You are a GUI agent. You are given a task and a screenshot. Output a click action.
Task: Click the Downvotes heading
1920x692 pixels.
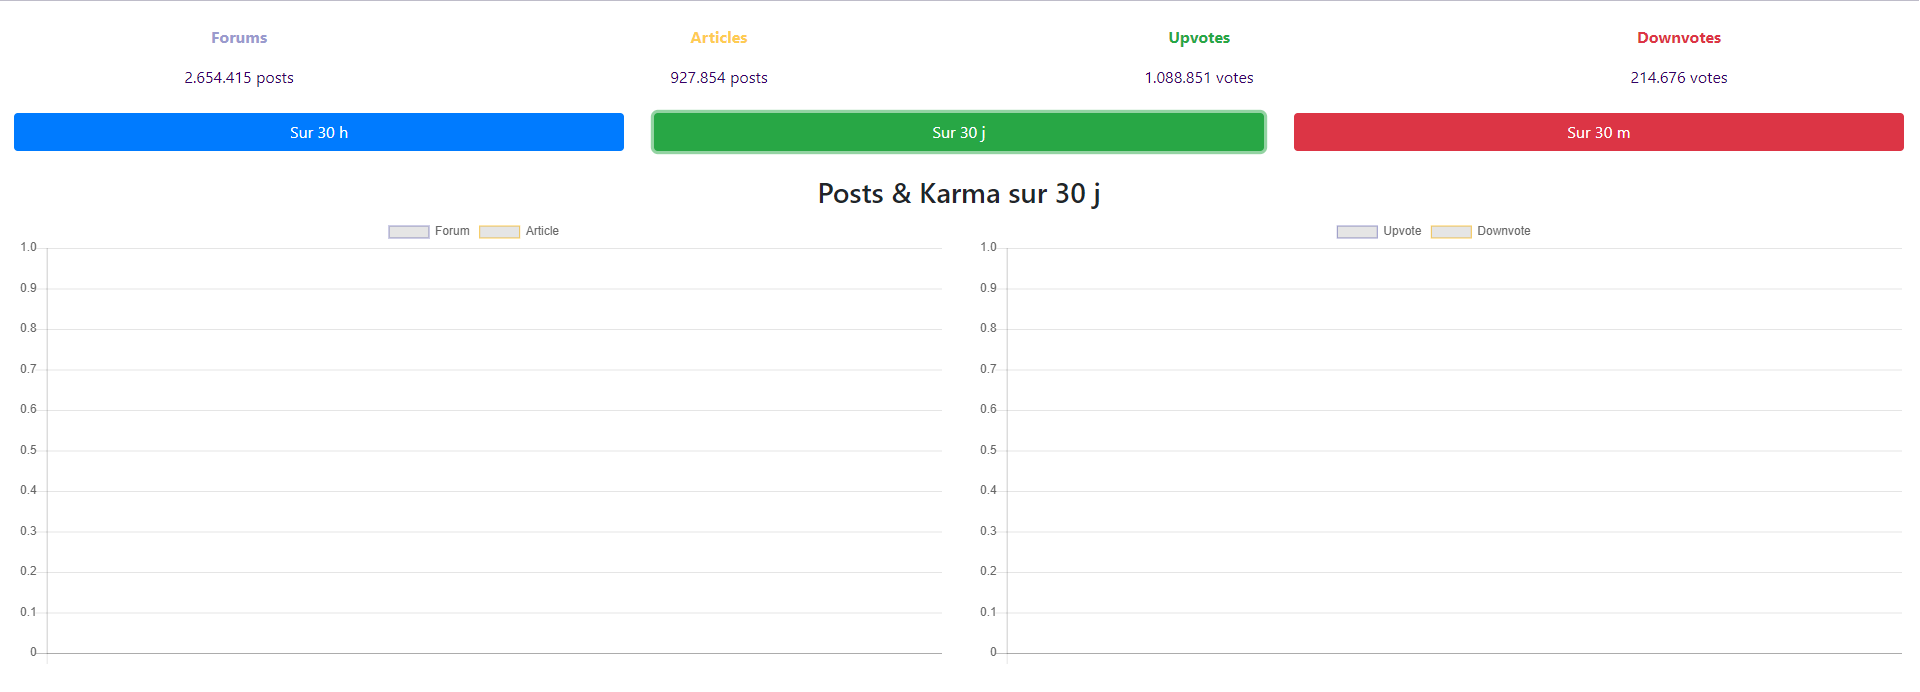point(1678,38)
